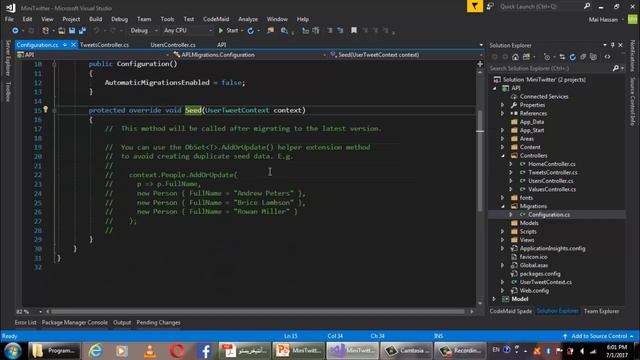
Task: Toggle collapse of Configuration constructor on line 10
Action: point(54,64)
